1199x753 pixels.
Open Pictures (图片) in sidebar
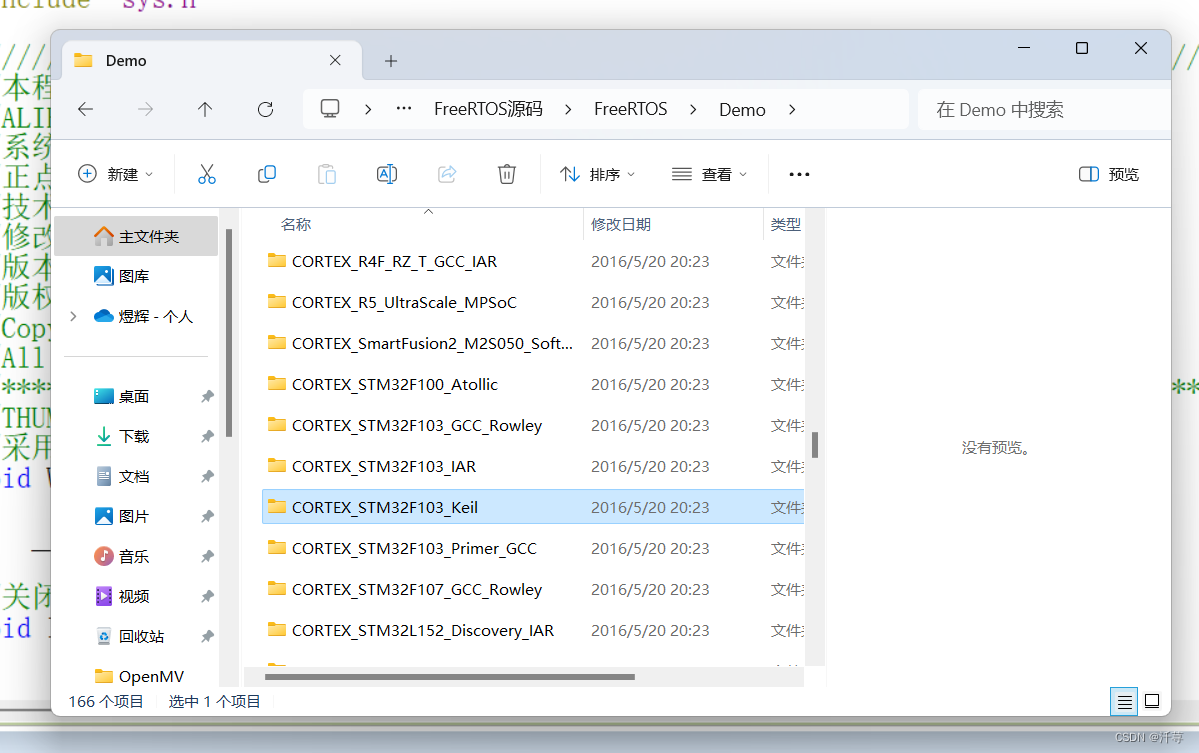click(x=136, y=516)
